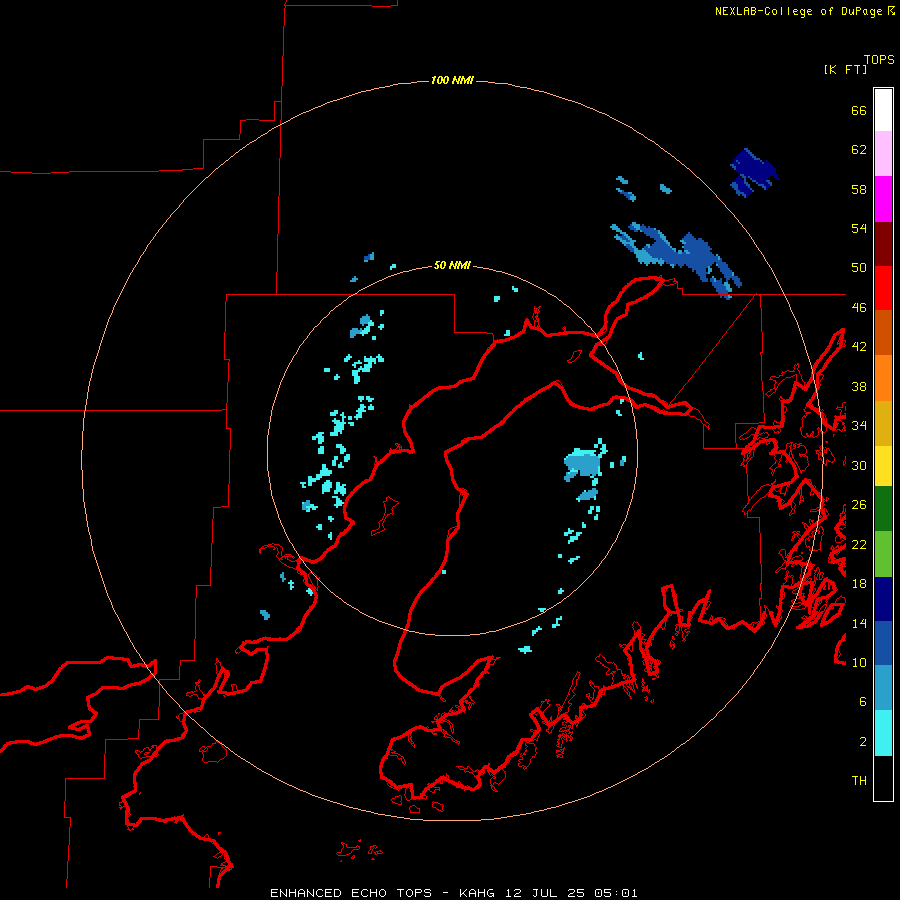Click the TOPS legend title
Viewport: 900px width, 900px height.
[879, 60]
